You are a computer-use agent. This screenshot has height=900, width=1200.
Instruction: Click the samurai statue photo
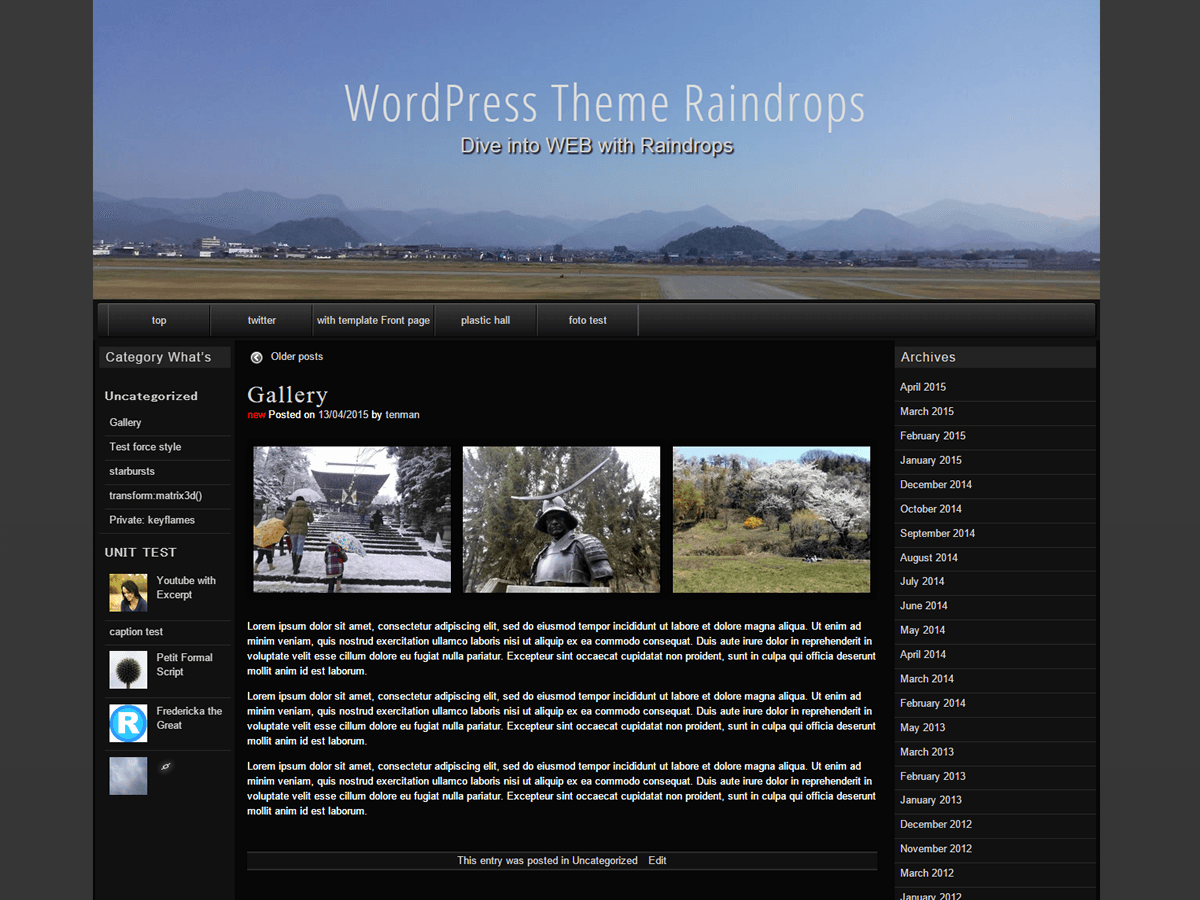click(561, 518)
